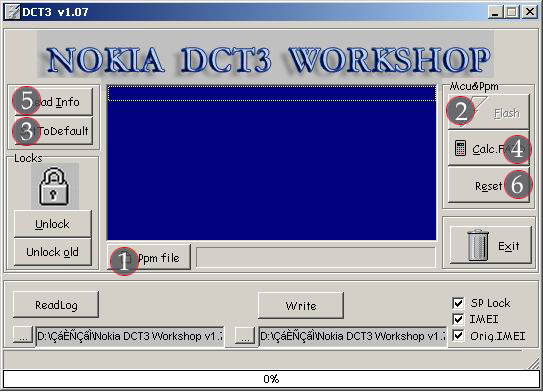The width and height of the screenshot is (543, 392).
Task: Disable the Orig.IMEI checkbox
Action: click(458, 335)
